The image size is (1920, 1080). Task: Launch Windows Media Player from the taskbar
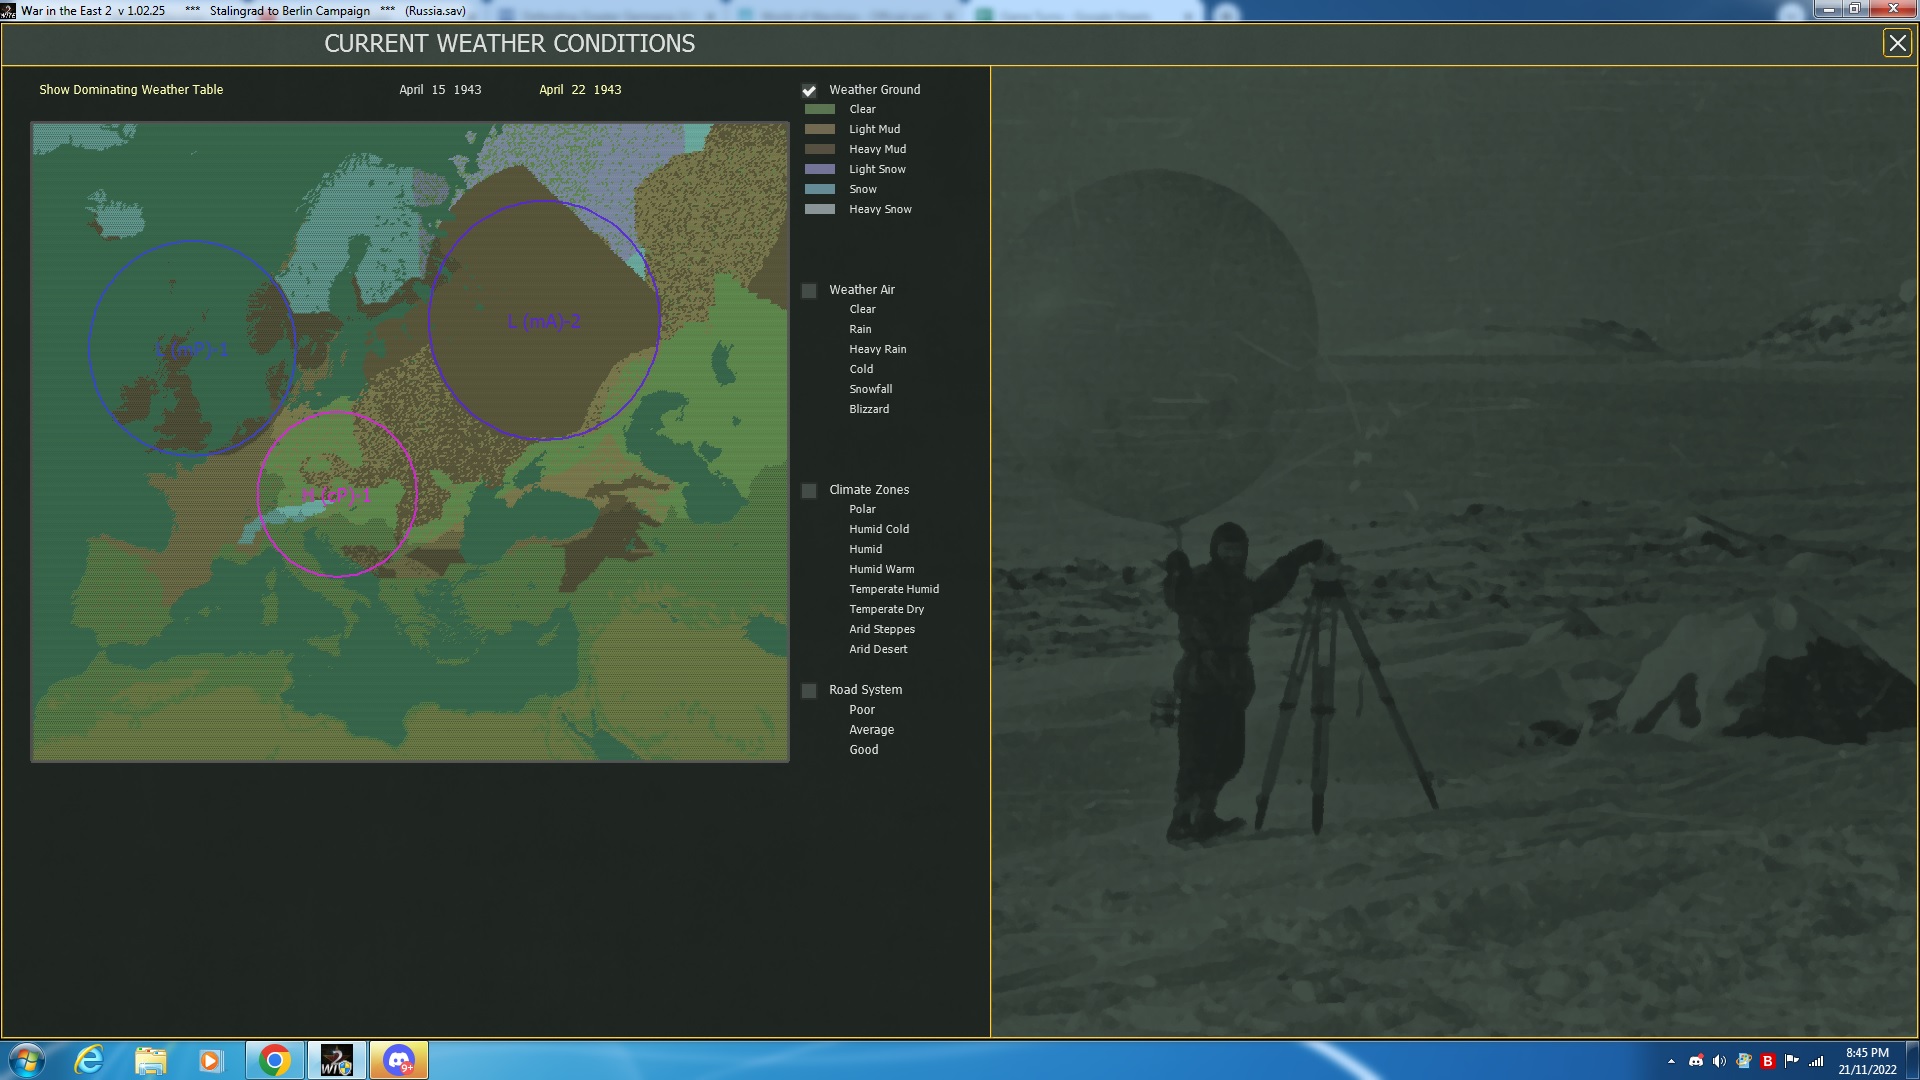pos(210,1060)
